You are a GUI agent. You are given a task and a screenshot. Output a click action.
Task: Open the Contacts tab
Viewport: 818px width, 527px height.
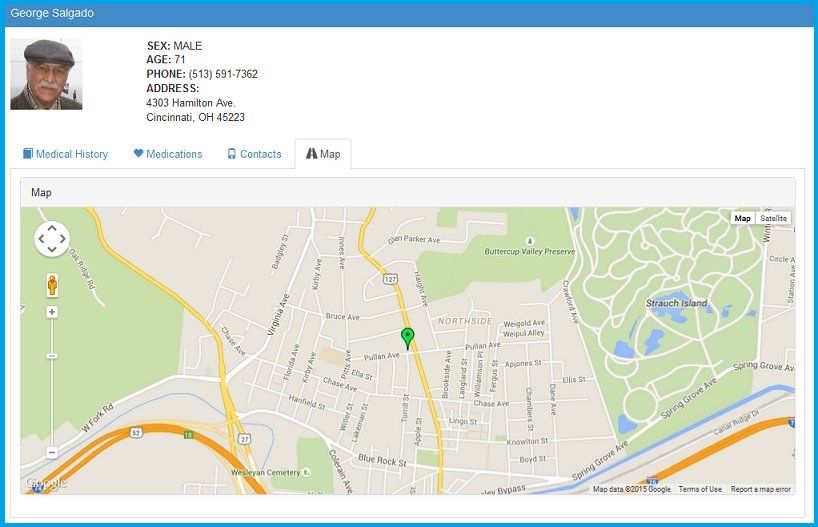[x=255, y=154]
